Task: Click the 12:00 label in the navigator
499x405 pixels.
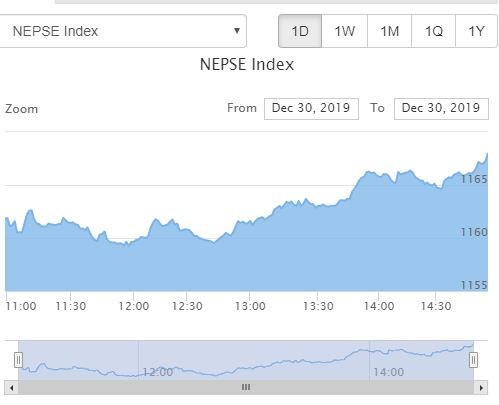Action: [158, 372]
